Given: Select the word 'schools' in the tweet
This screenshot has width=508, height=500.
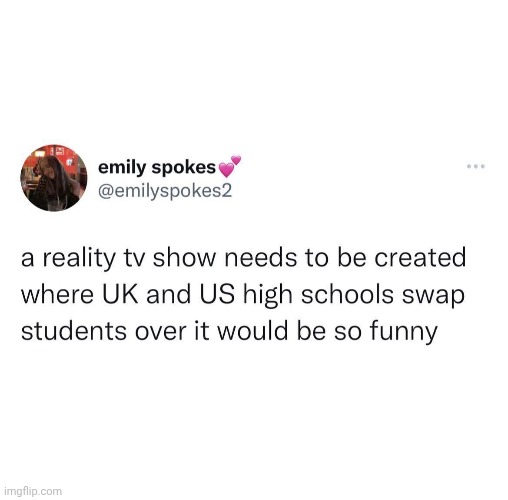Looking at the screenshot, I should 348,295.
